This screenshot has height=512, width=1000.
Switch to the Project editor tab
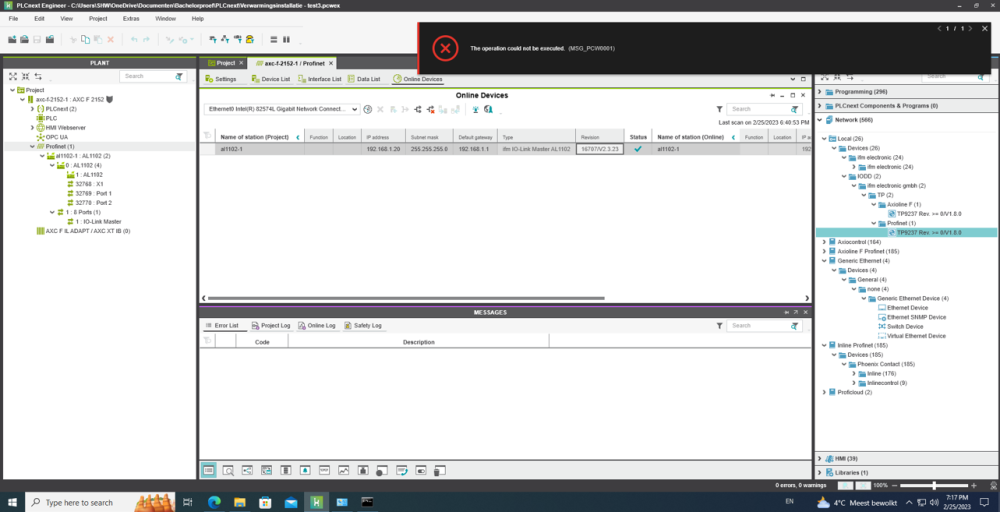coord(226,63)
